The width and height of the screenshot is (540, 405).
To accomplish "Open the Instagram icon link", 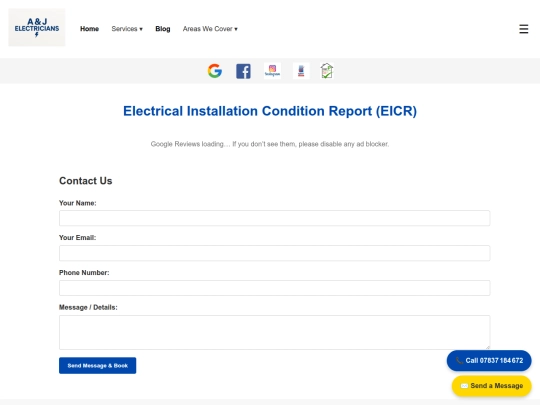I will click(272, 71).
